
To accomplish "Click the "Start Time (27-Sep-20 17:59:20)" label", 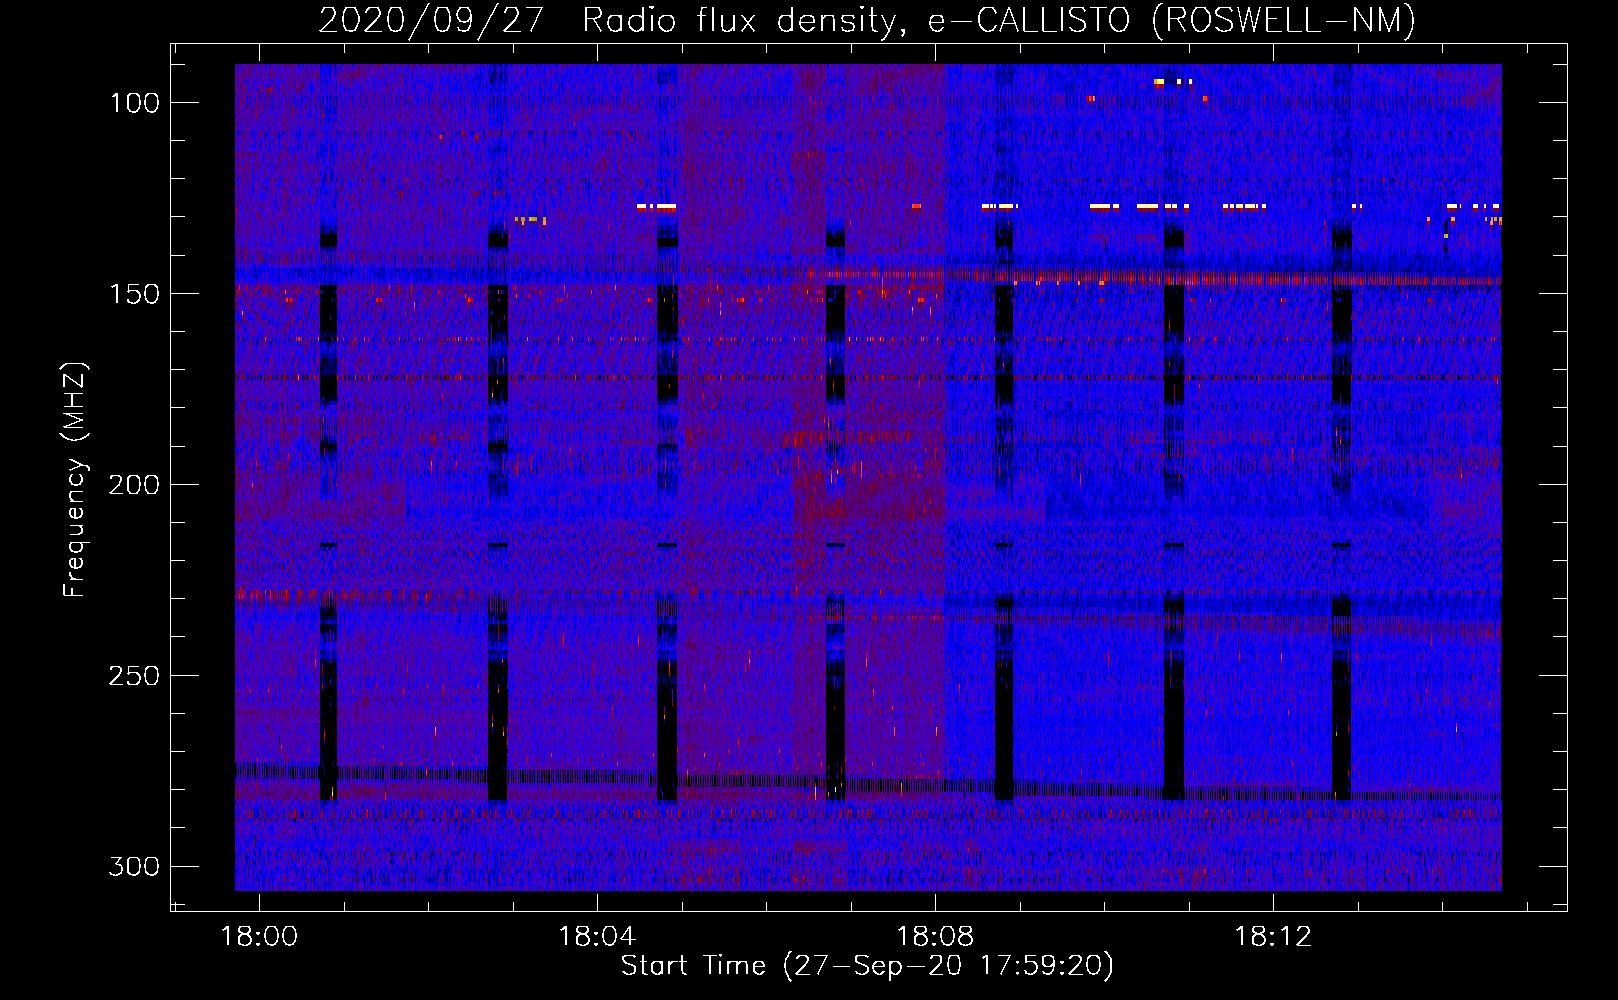I will 867,966.
